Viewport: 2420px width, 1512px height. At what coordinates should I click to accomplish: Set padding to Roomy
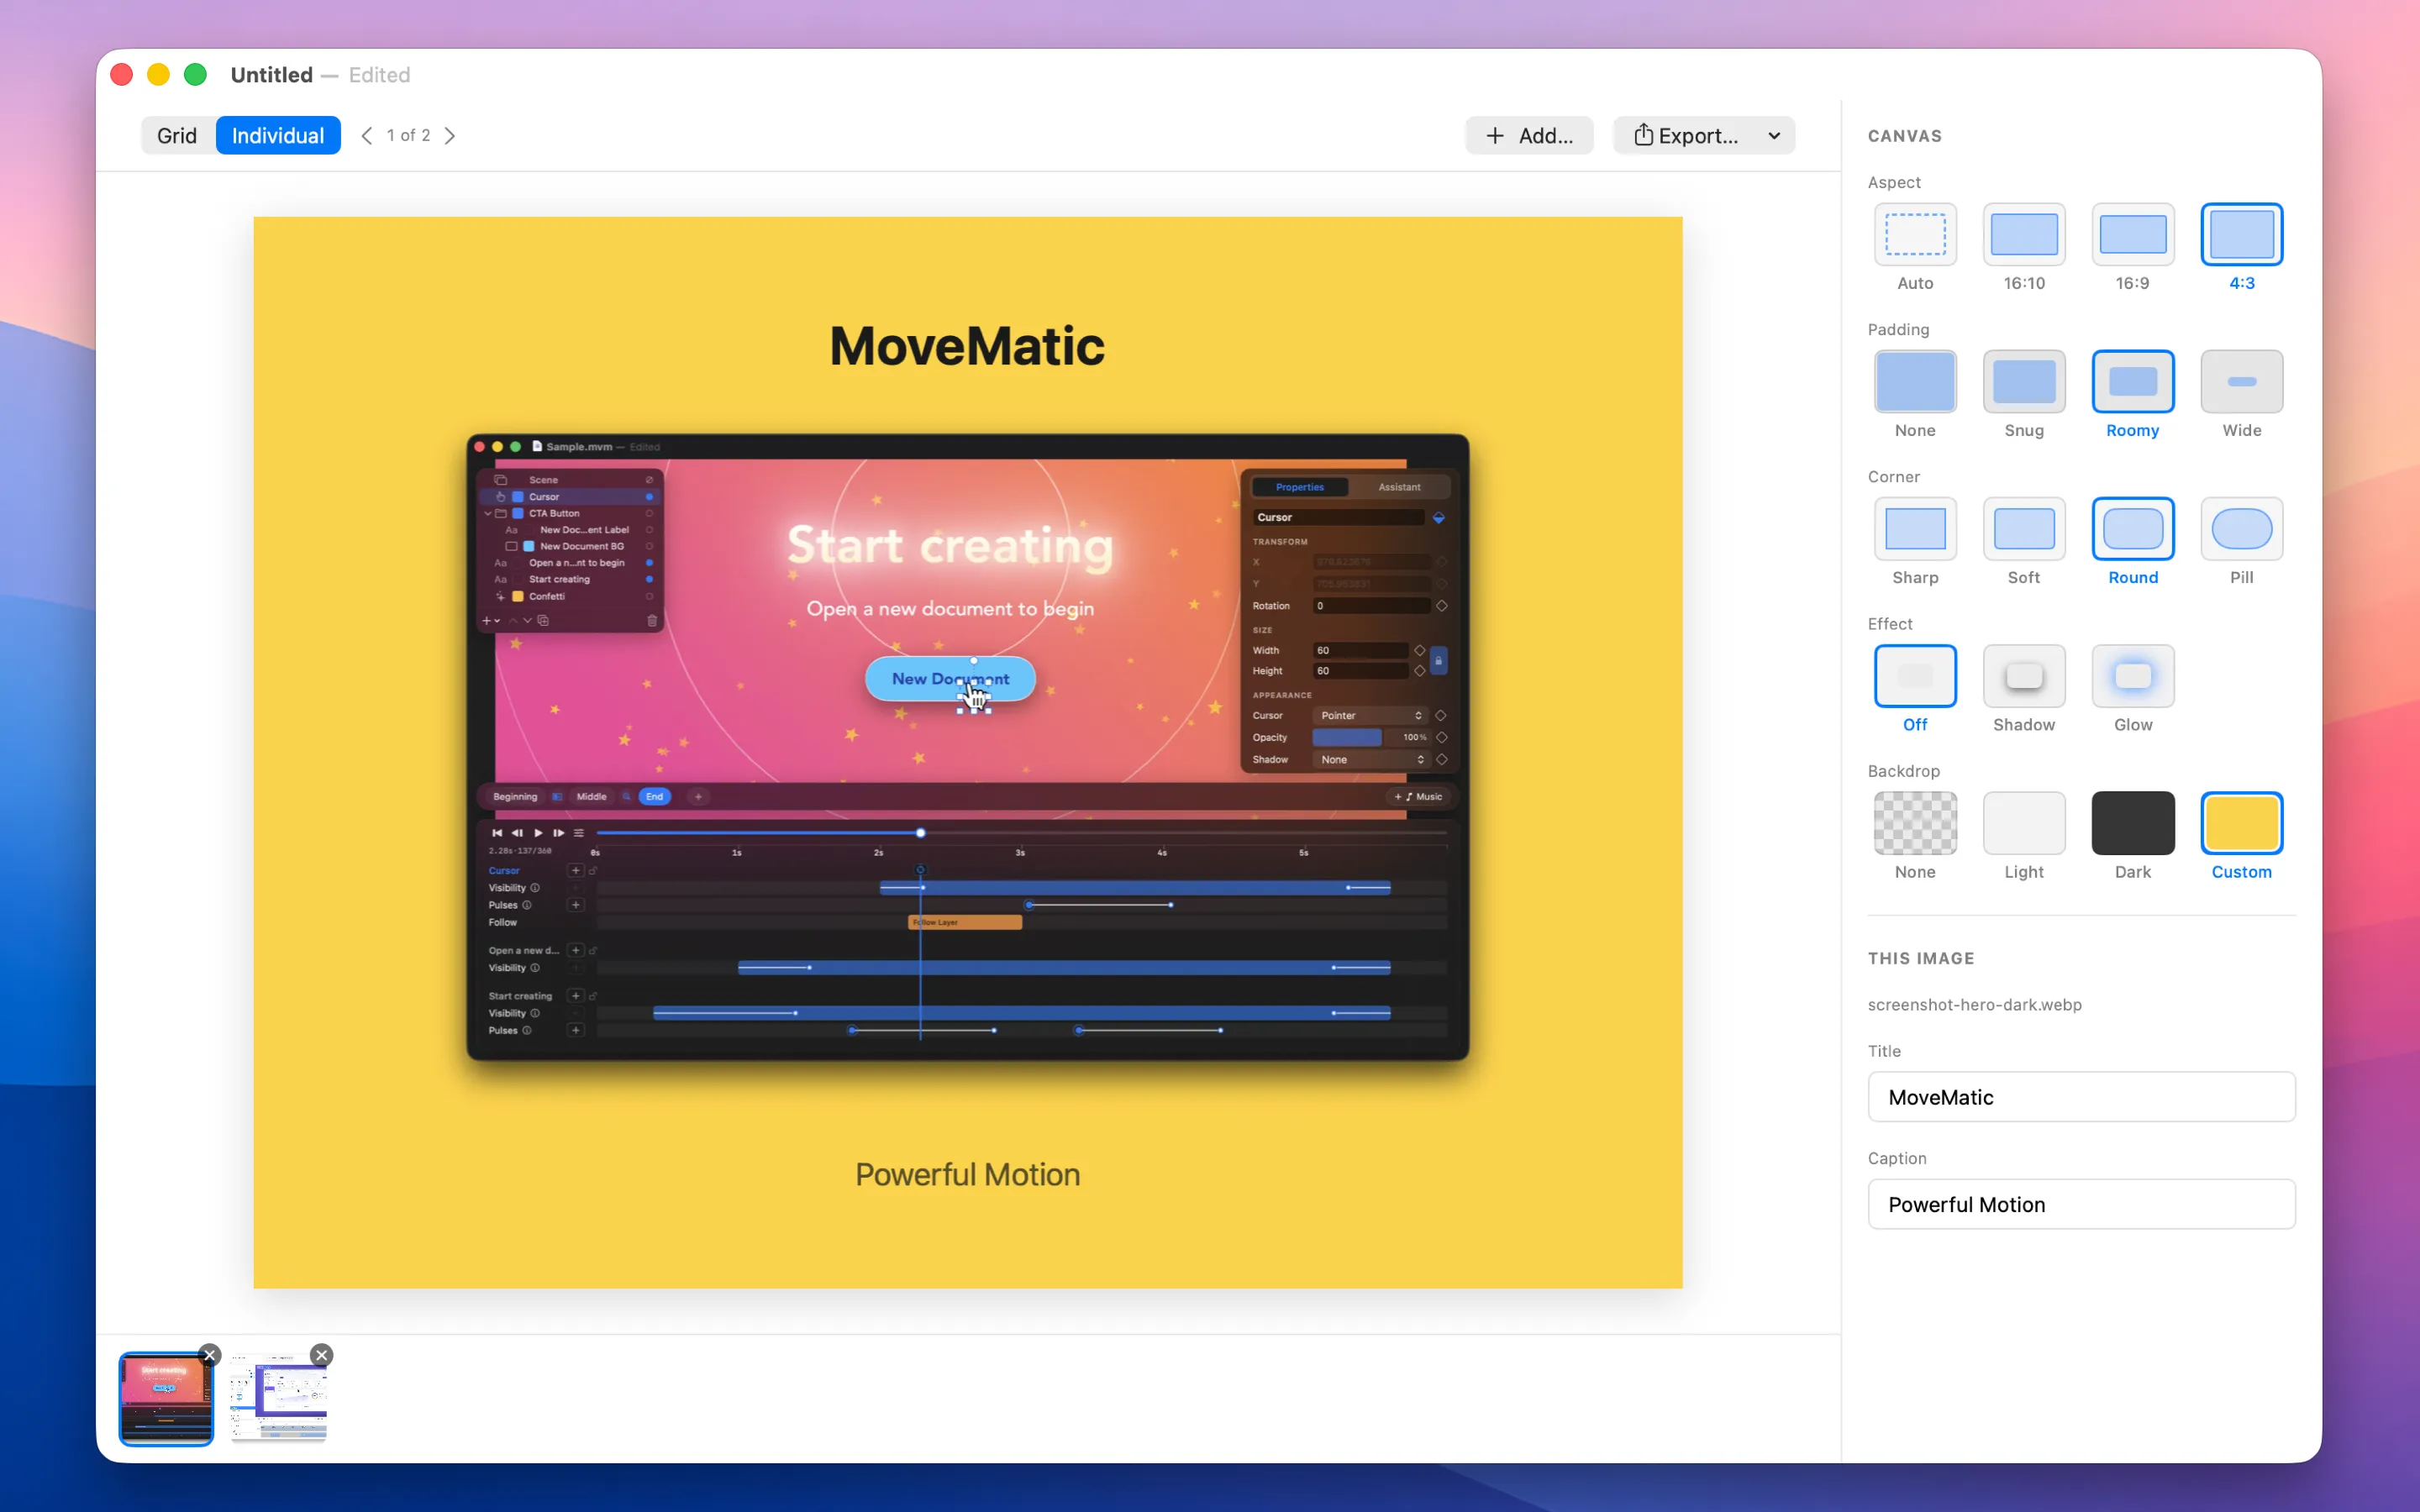(x=2132, y=381)
